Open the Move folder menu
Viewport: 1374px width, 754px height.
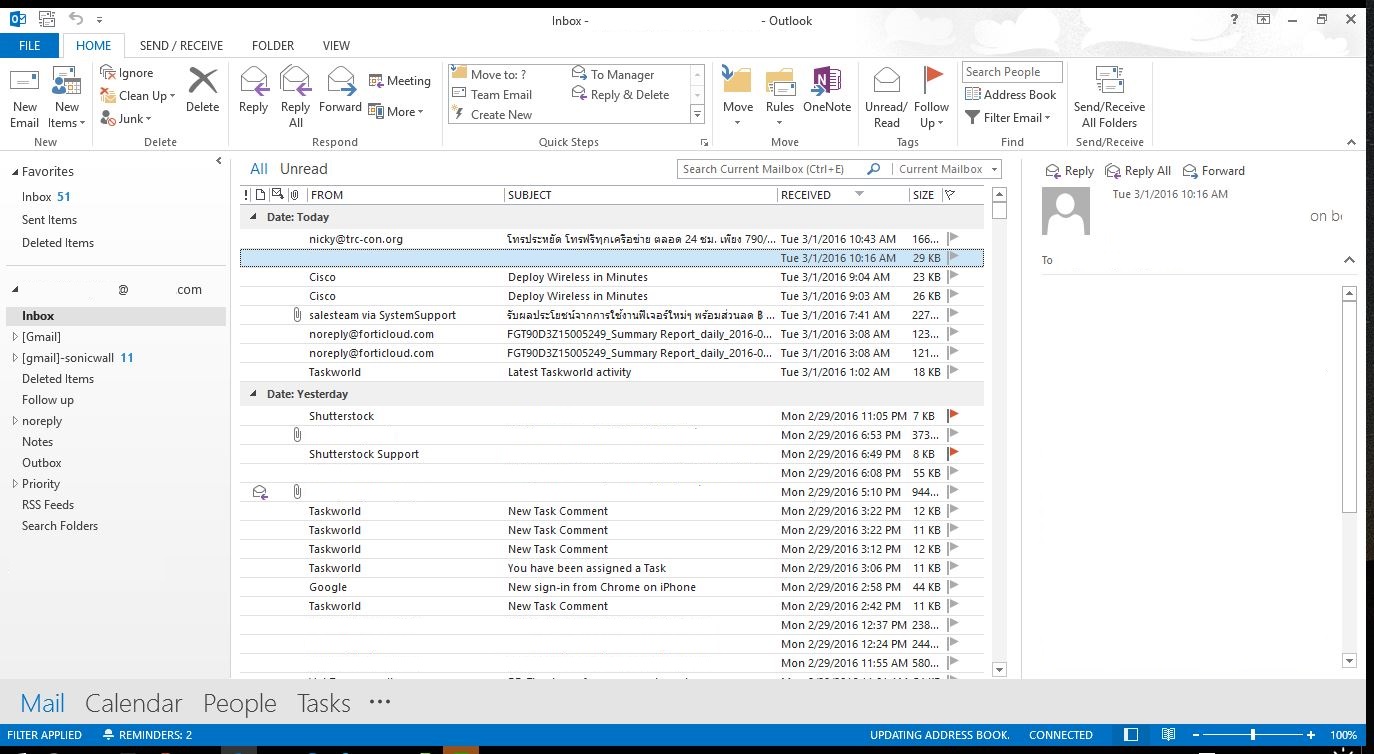pyautogui.click(x=737, y=98)
